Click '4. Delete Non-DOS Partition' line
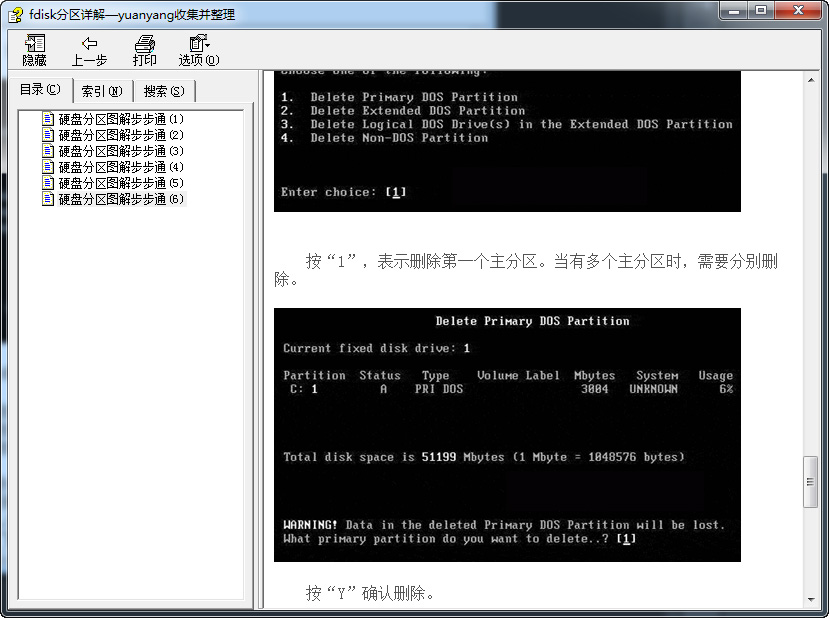829x618 pixels. pyautogui.click(x=384, y=138)
